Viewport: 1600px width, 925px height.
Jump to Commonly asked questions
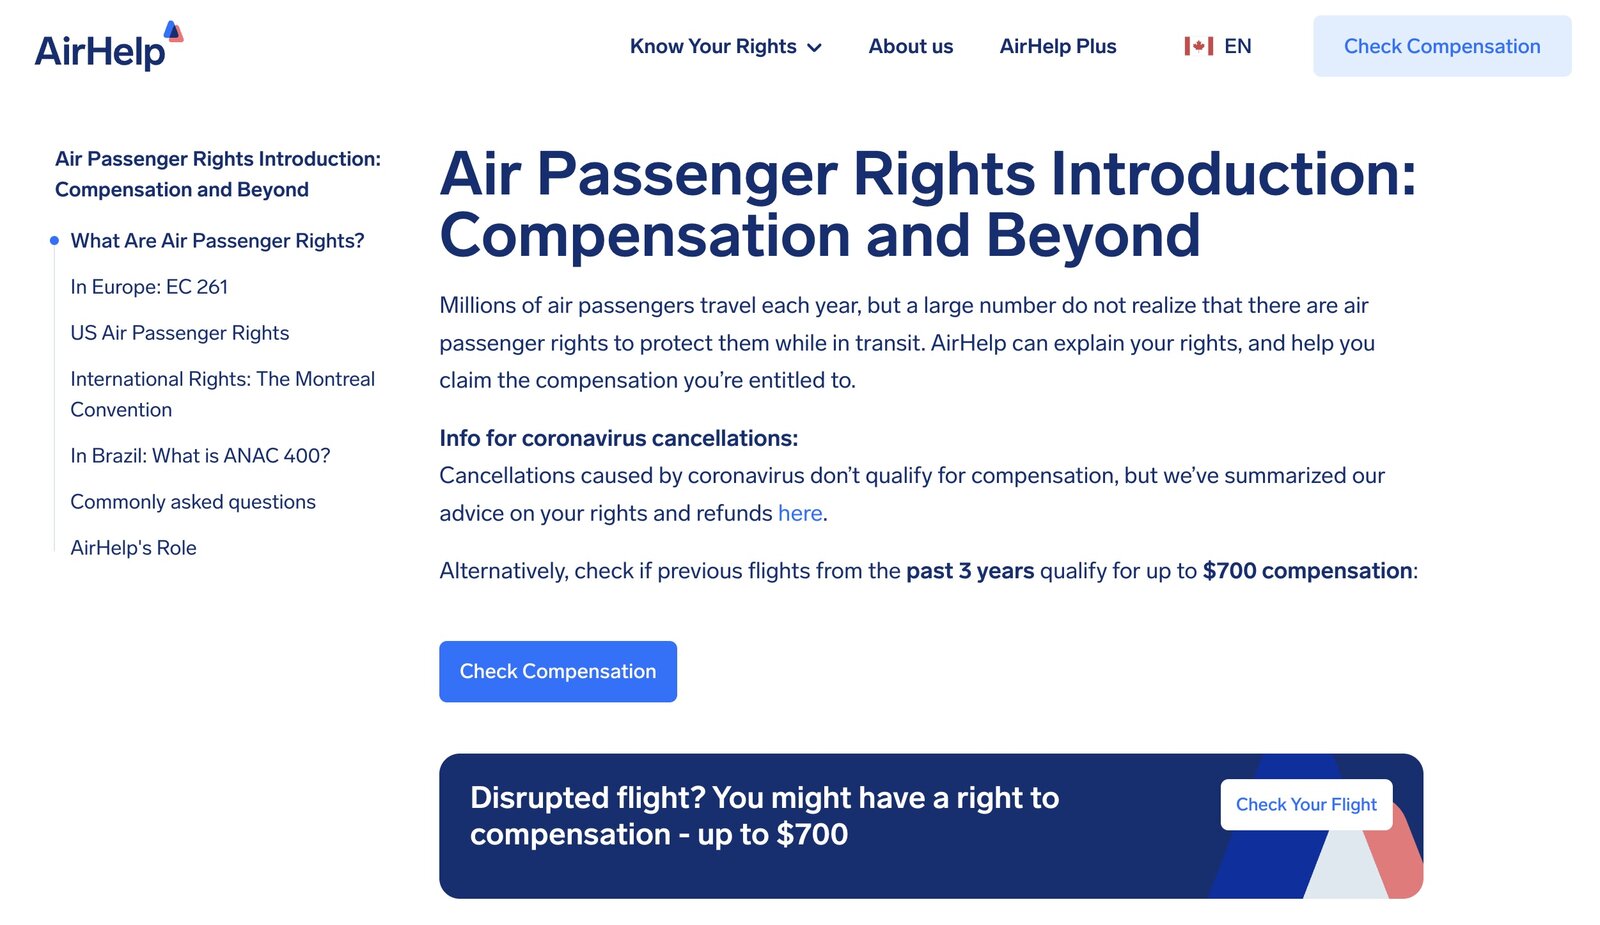pos(193,502)
